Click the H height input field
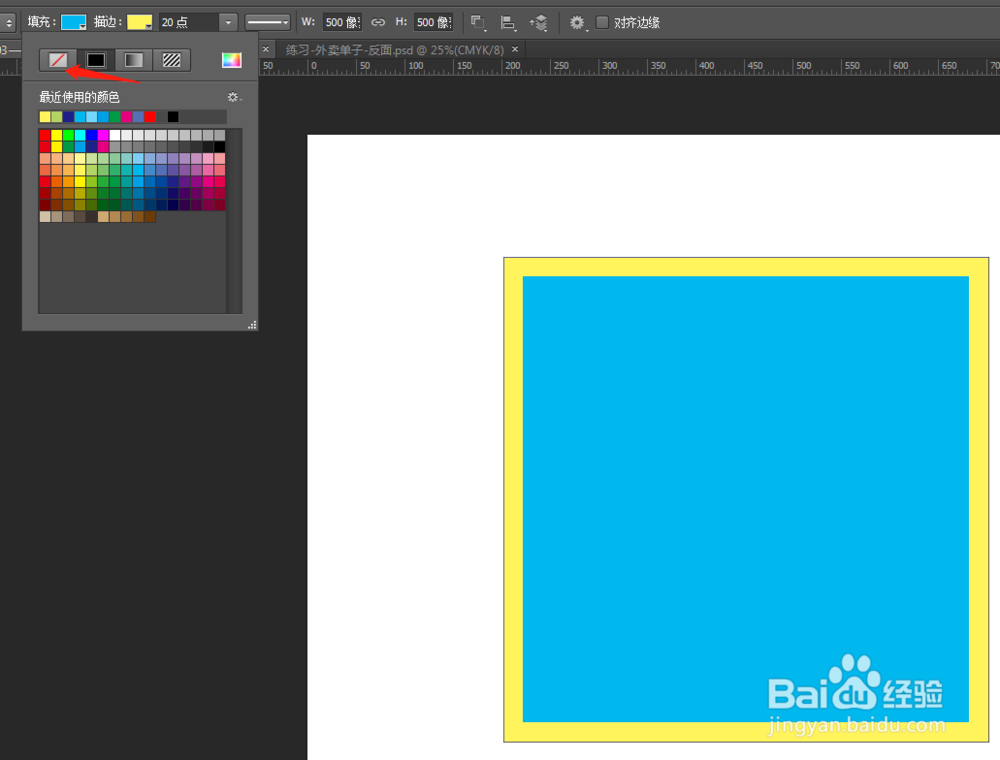 (433, 22)
